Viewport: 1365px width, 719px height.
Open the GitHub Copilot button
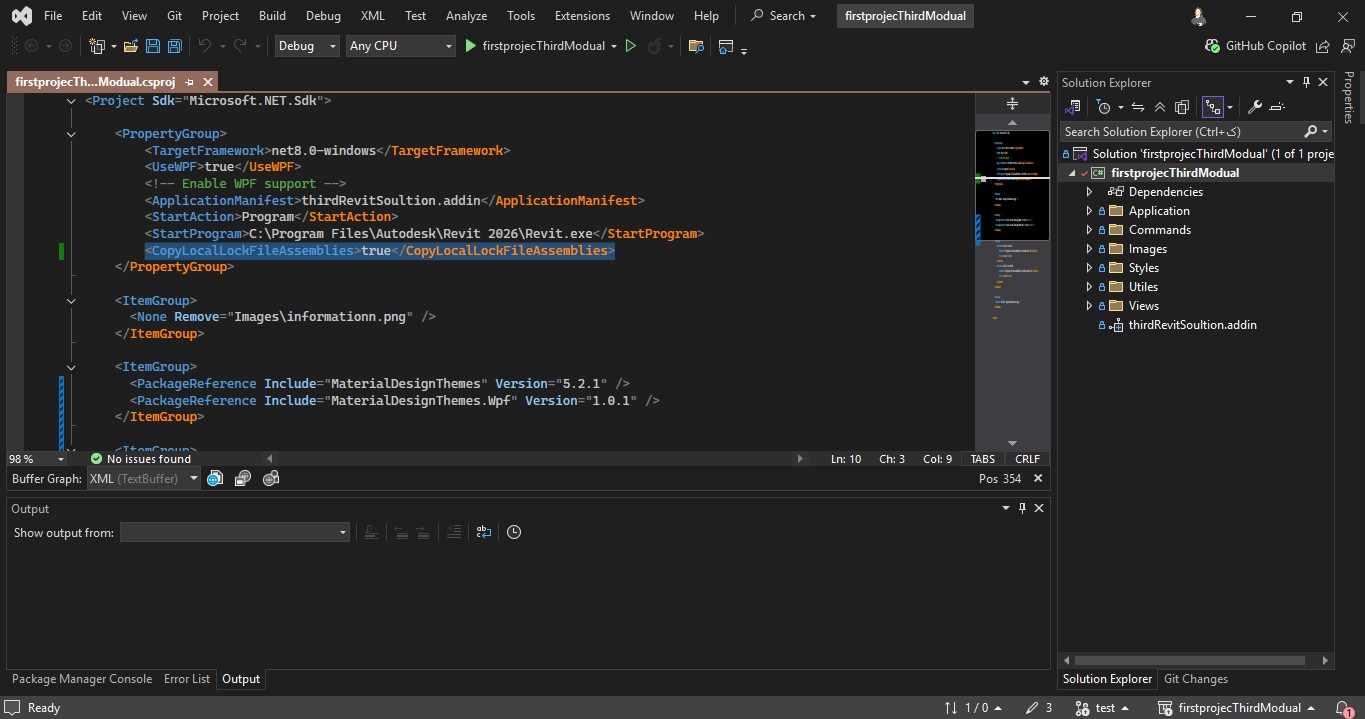click(x=1256, y=46)
